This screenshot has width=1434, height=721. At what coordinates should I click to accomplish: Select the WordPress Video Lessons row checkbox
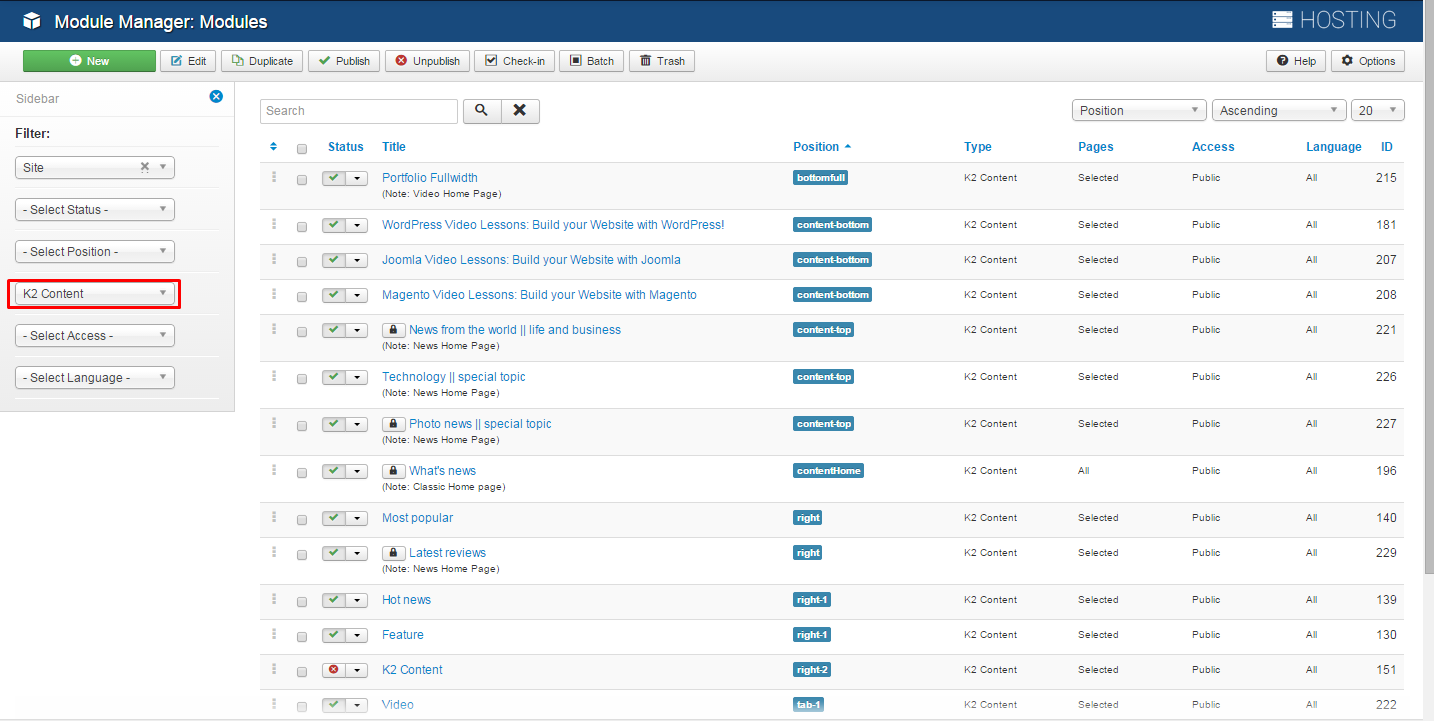tap(302, 227)
